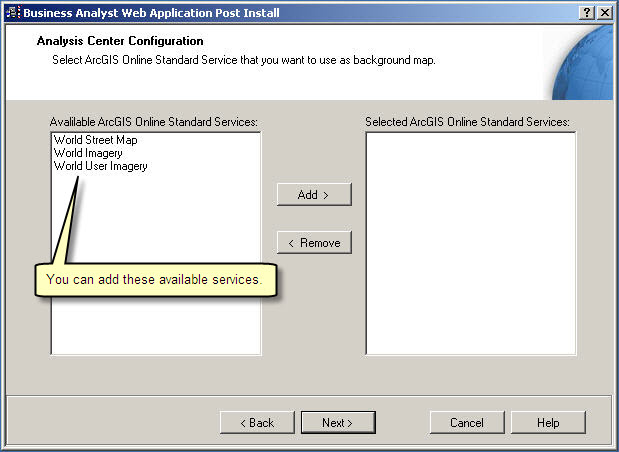Click the Available ArcGIS Online Standard Services label

click(154, 121)
